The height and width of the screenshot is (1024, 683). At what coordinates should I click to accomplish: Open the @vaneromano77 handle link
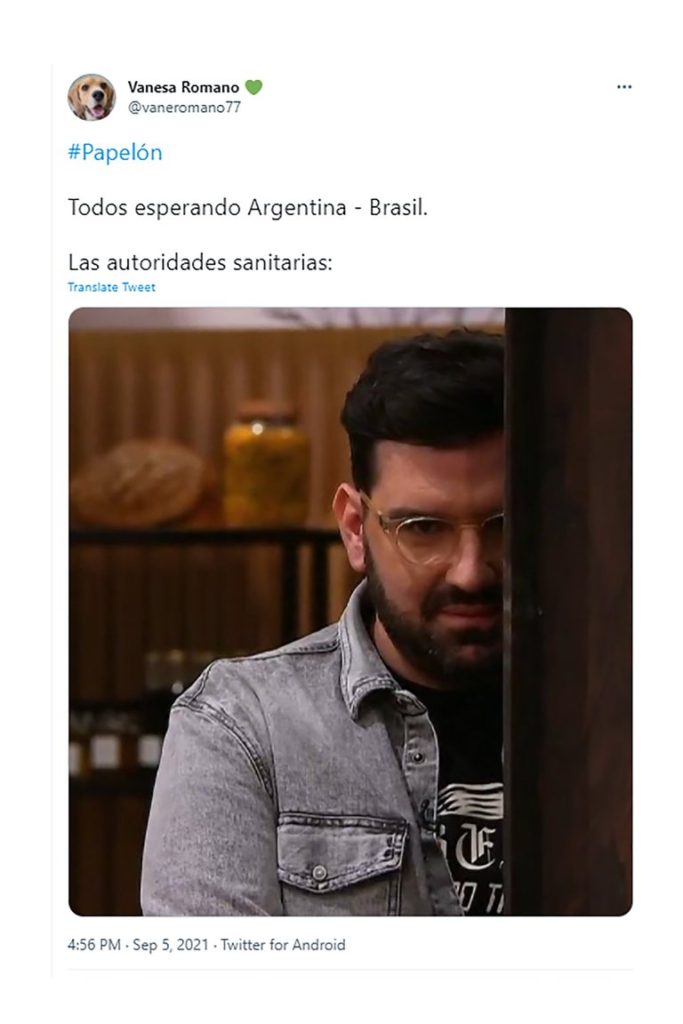(x=184, y=108)
